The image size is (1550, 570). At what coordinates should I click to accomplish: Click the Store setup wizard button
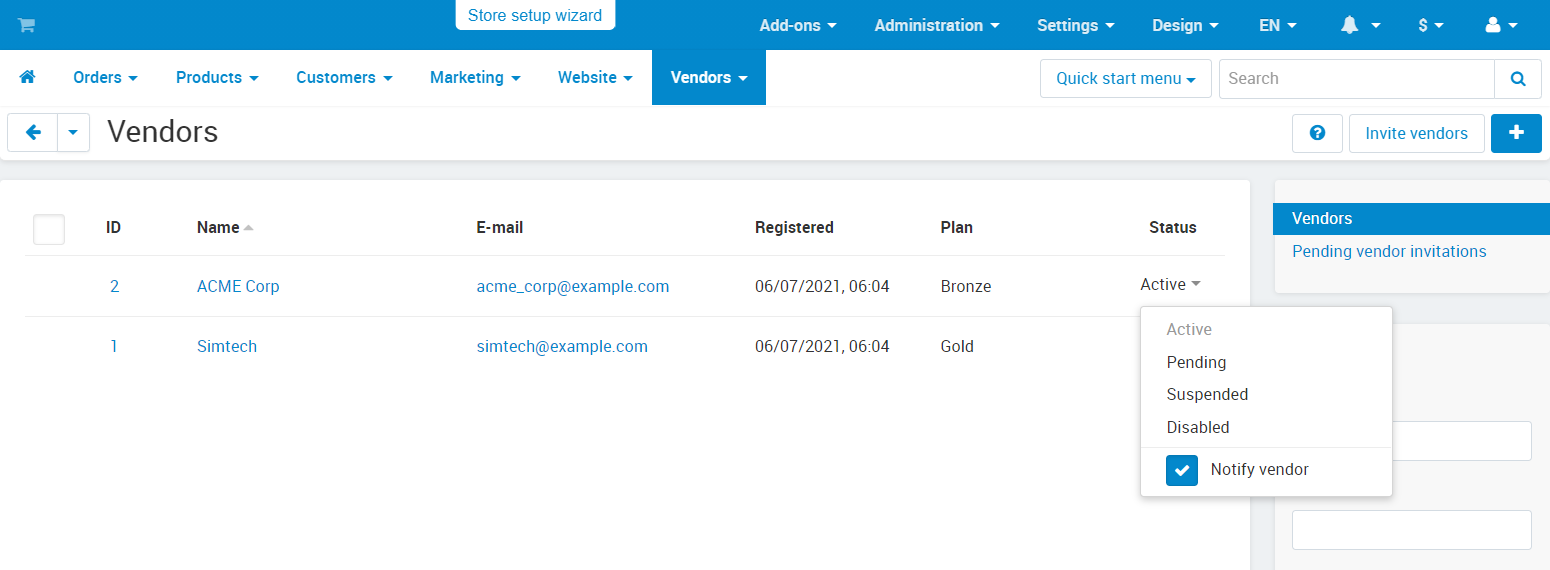(x=535, y=15)
